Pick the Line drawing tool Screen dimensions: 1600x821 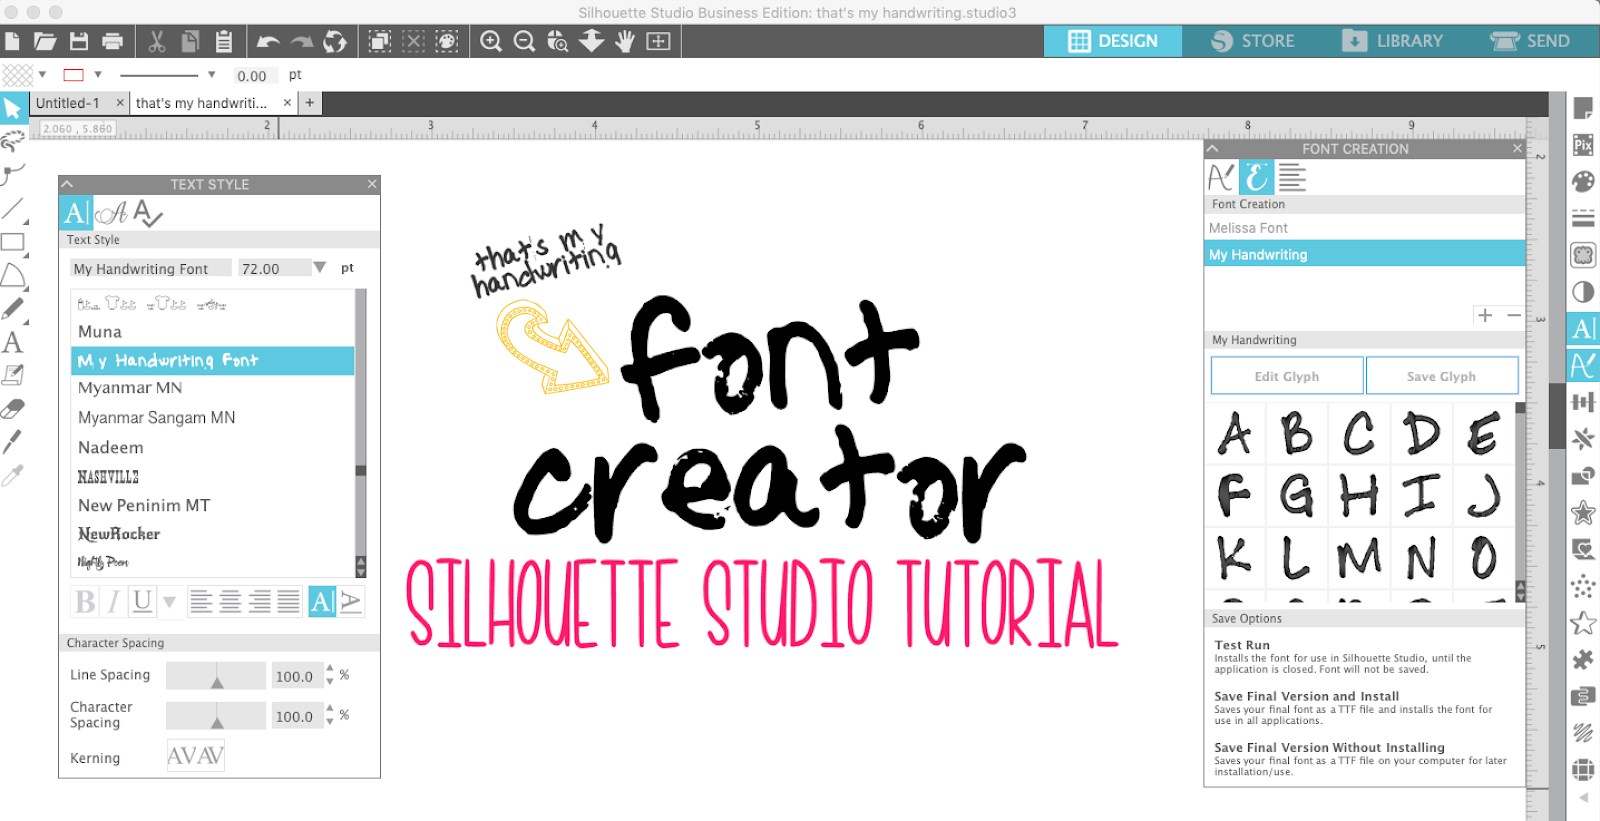(x=12, y=208)
